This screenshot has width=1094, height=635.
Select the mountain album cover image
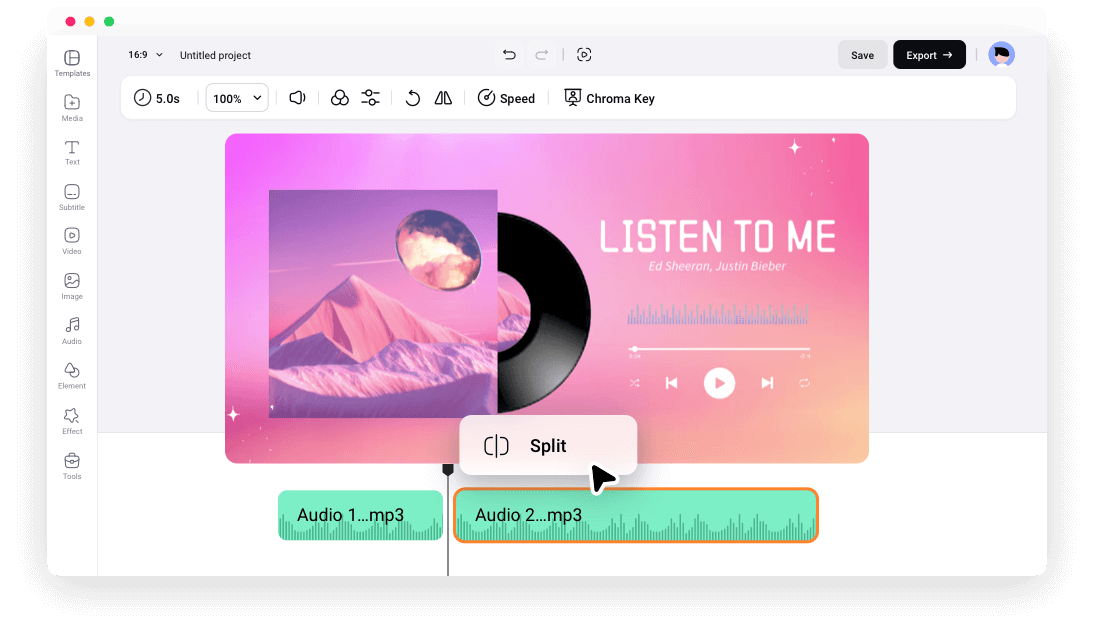[x=383, y=304]
